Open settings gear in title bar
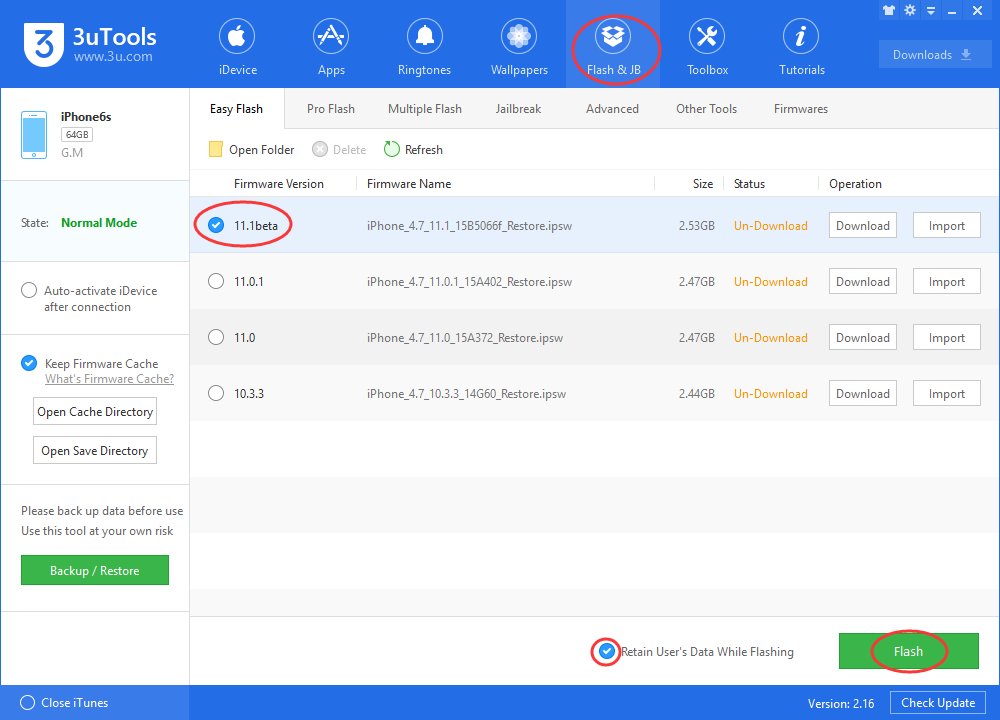 click(x=910, y=10)
